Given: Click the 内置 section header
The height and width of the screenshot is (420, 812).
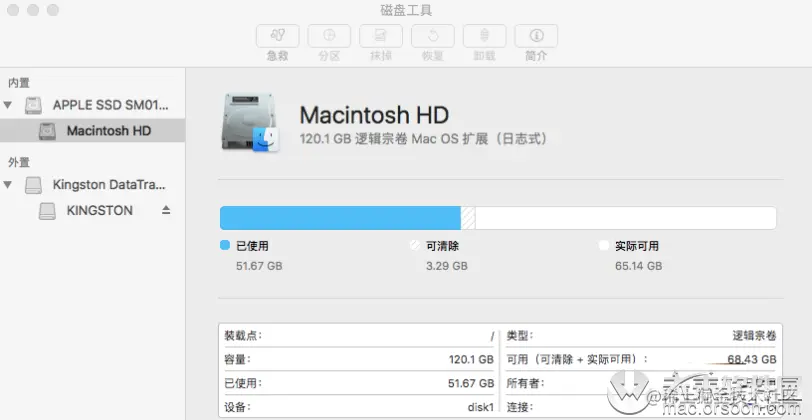Looking at the screenshot, I should (x=19, y=83).
